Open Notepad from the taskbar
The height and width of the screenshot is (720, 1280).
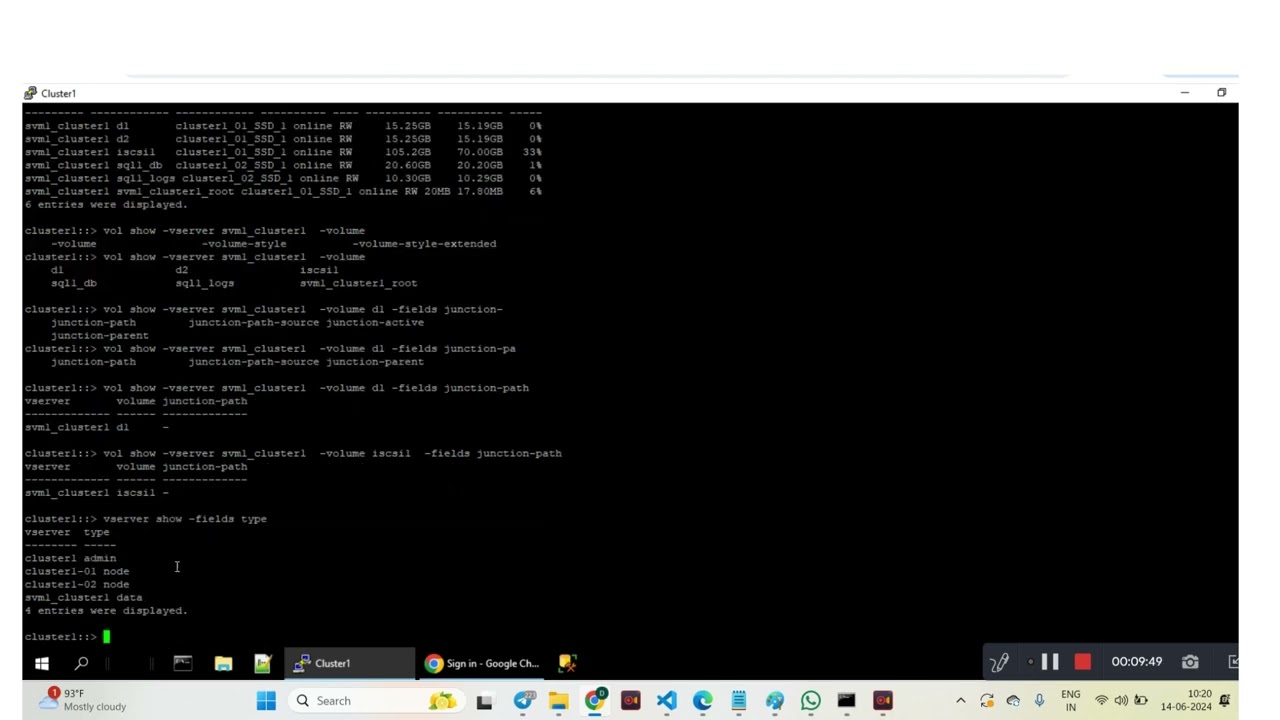tap(738, 701)
